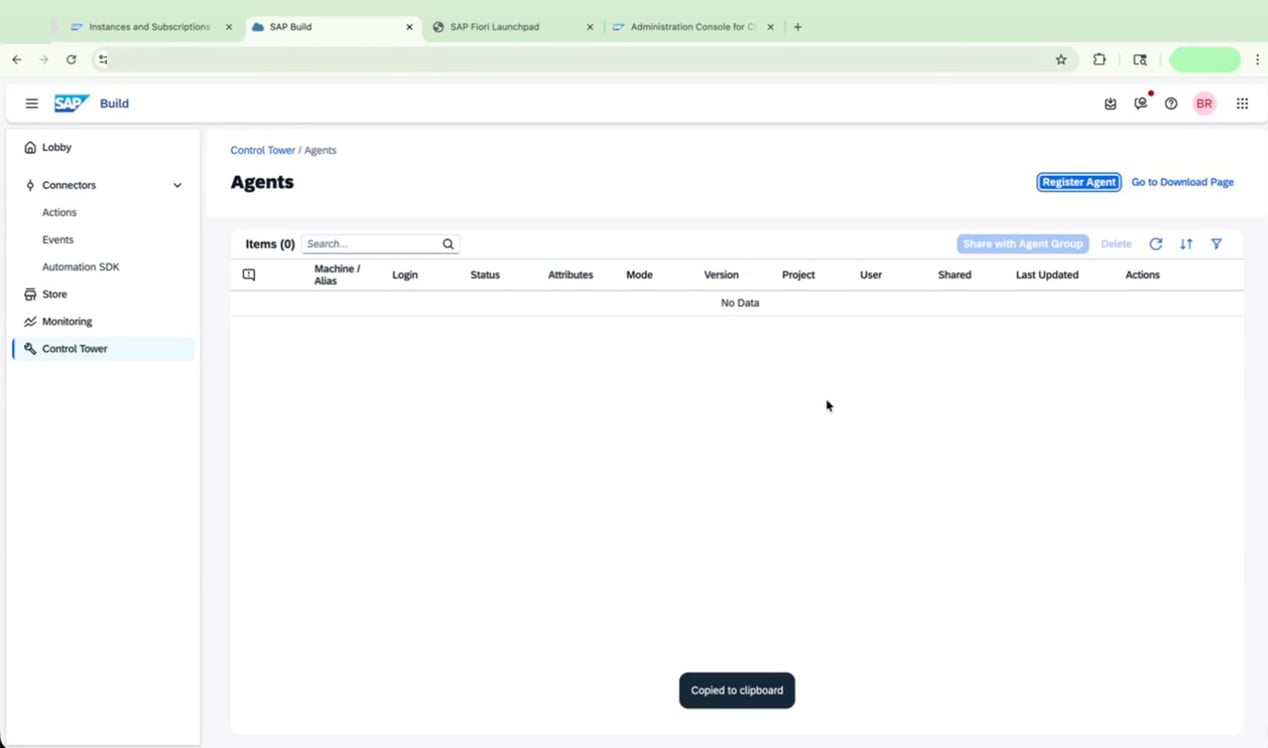This screenshot has width=1268, height=748.
Task: Click the Version column header
Action: click(x=721, y=275)
